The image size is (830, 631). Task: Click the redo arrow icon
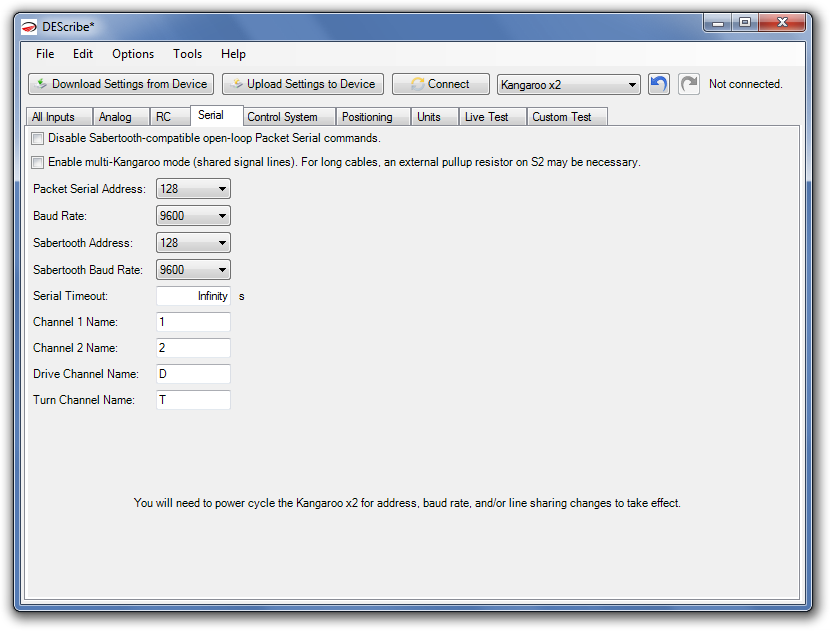point(688,84)
